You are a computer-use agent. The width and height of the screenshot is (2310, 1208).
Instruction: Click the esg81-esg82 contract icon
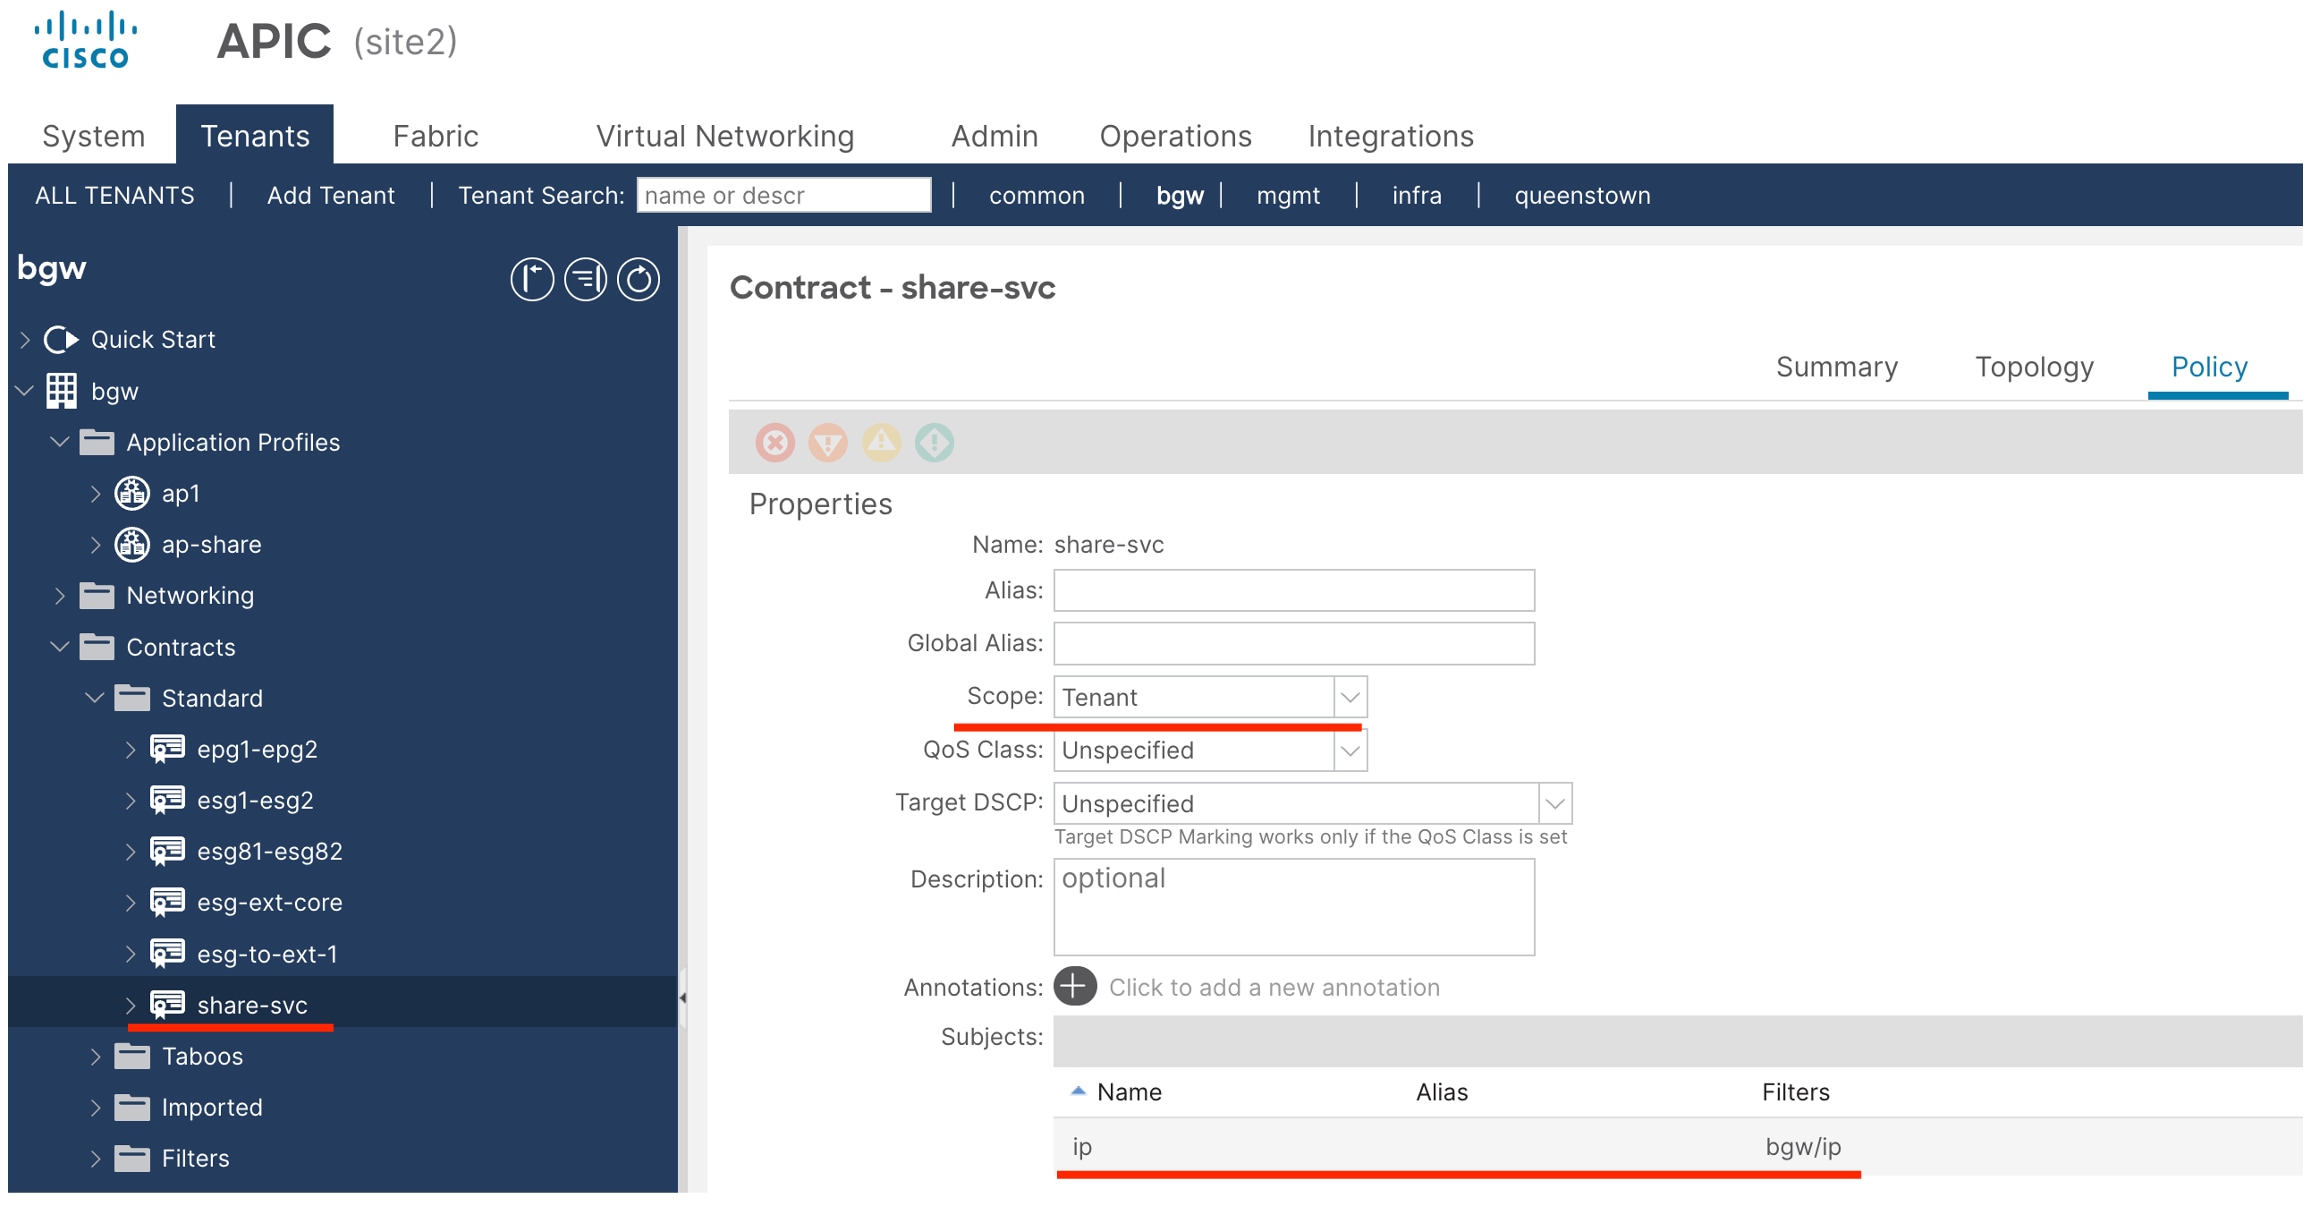pyautogui.click(x=167, y=851)
